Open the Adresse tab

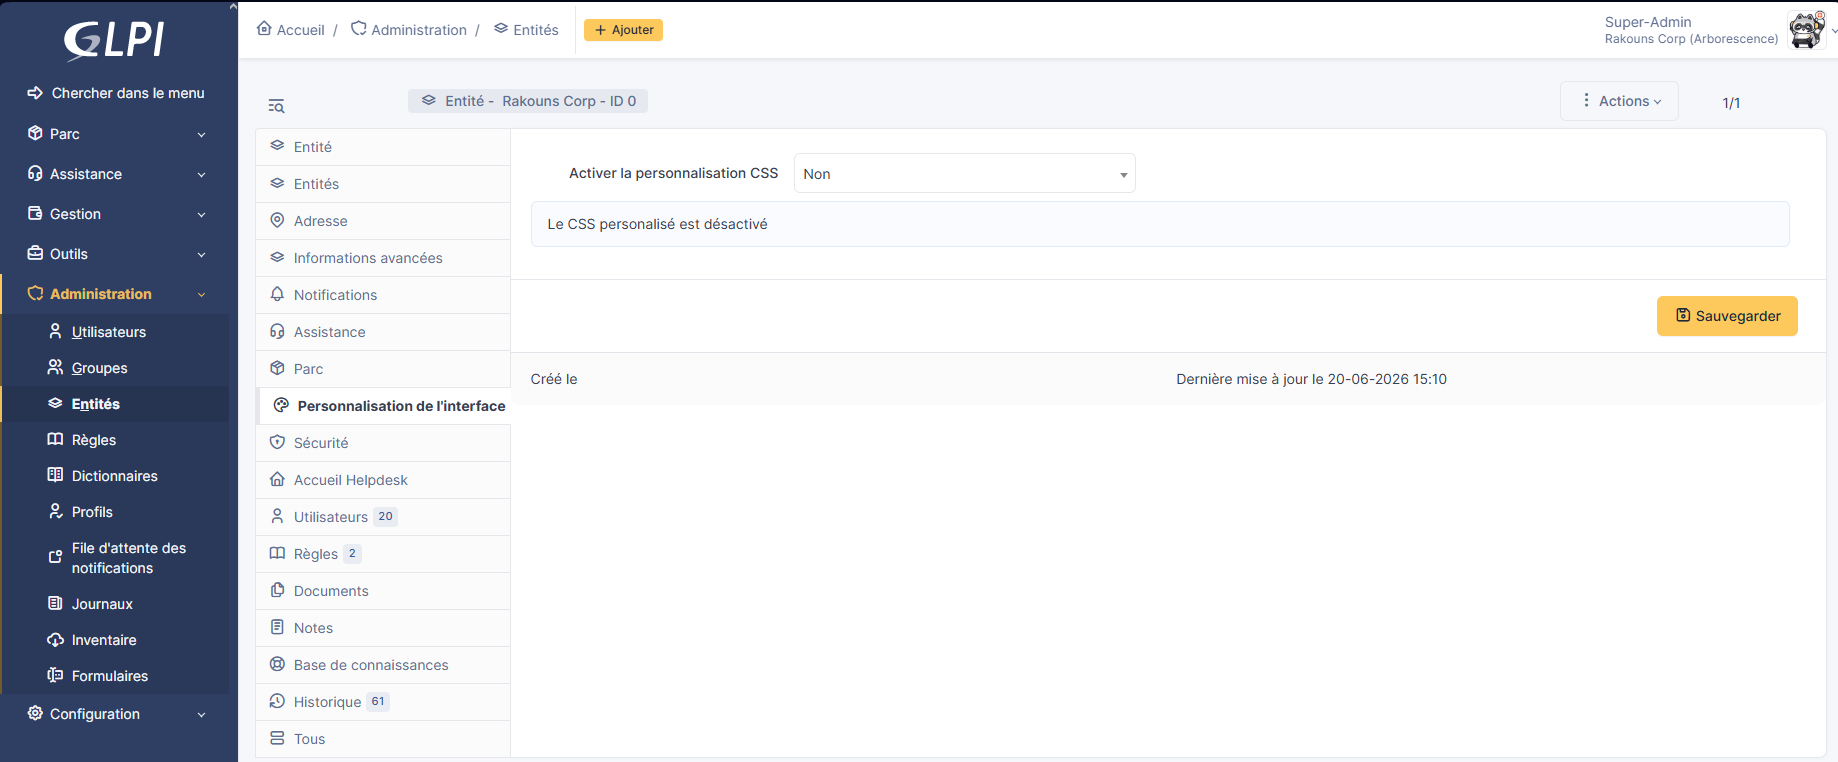[x=383, y=221]
